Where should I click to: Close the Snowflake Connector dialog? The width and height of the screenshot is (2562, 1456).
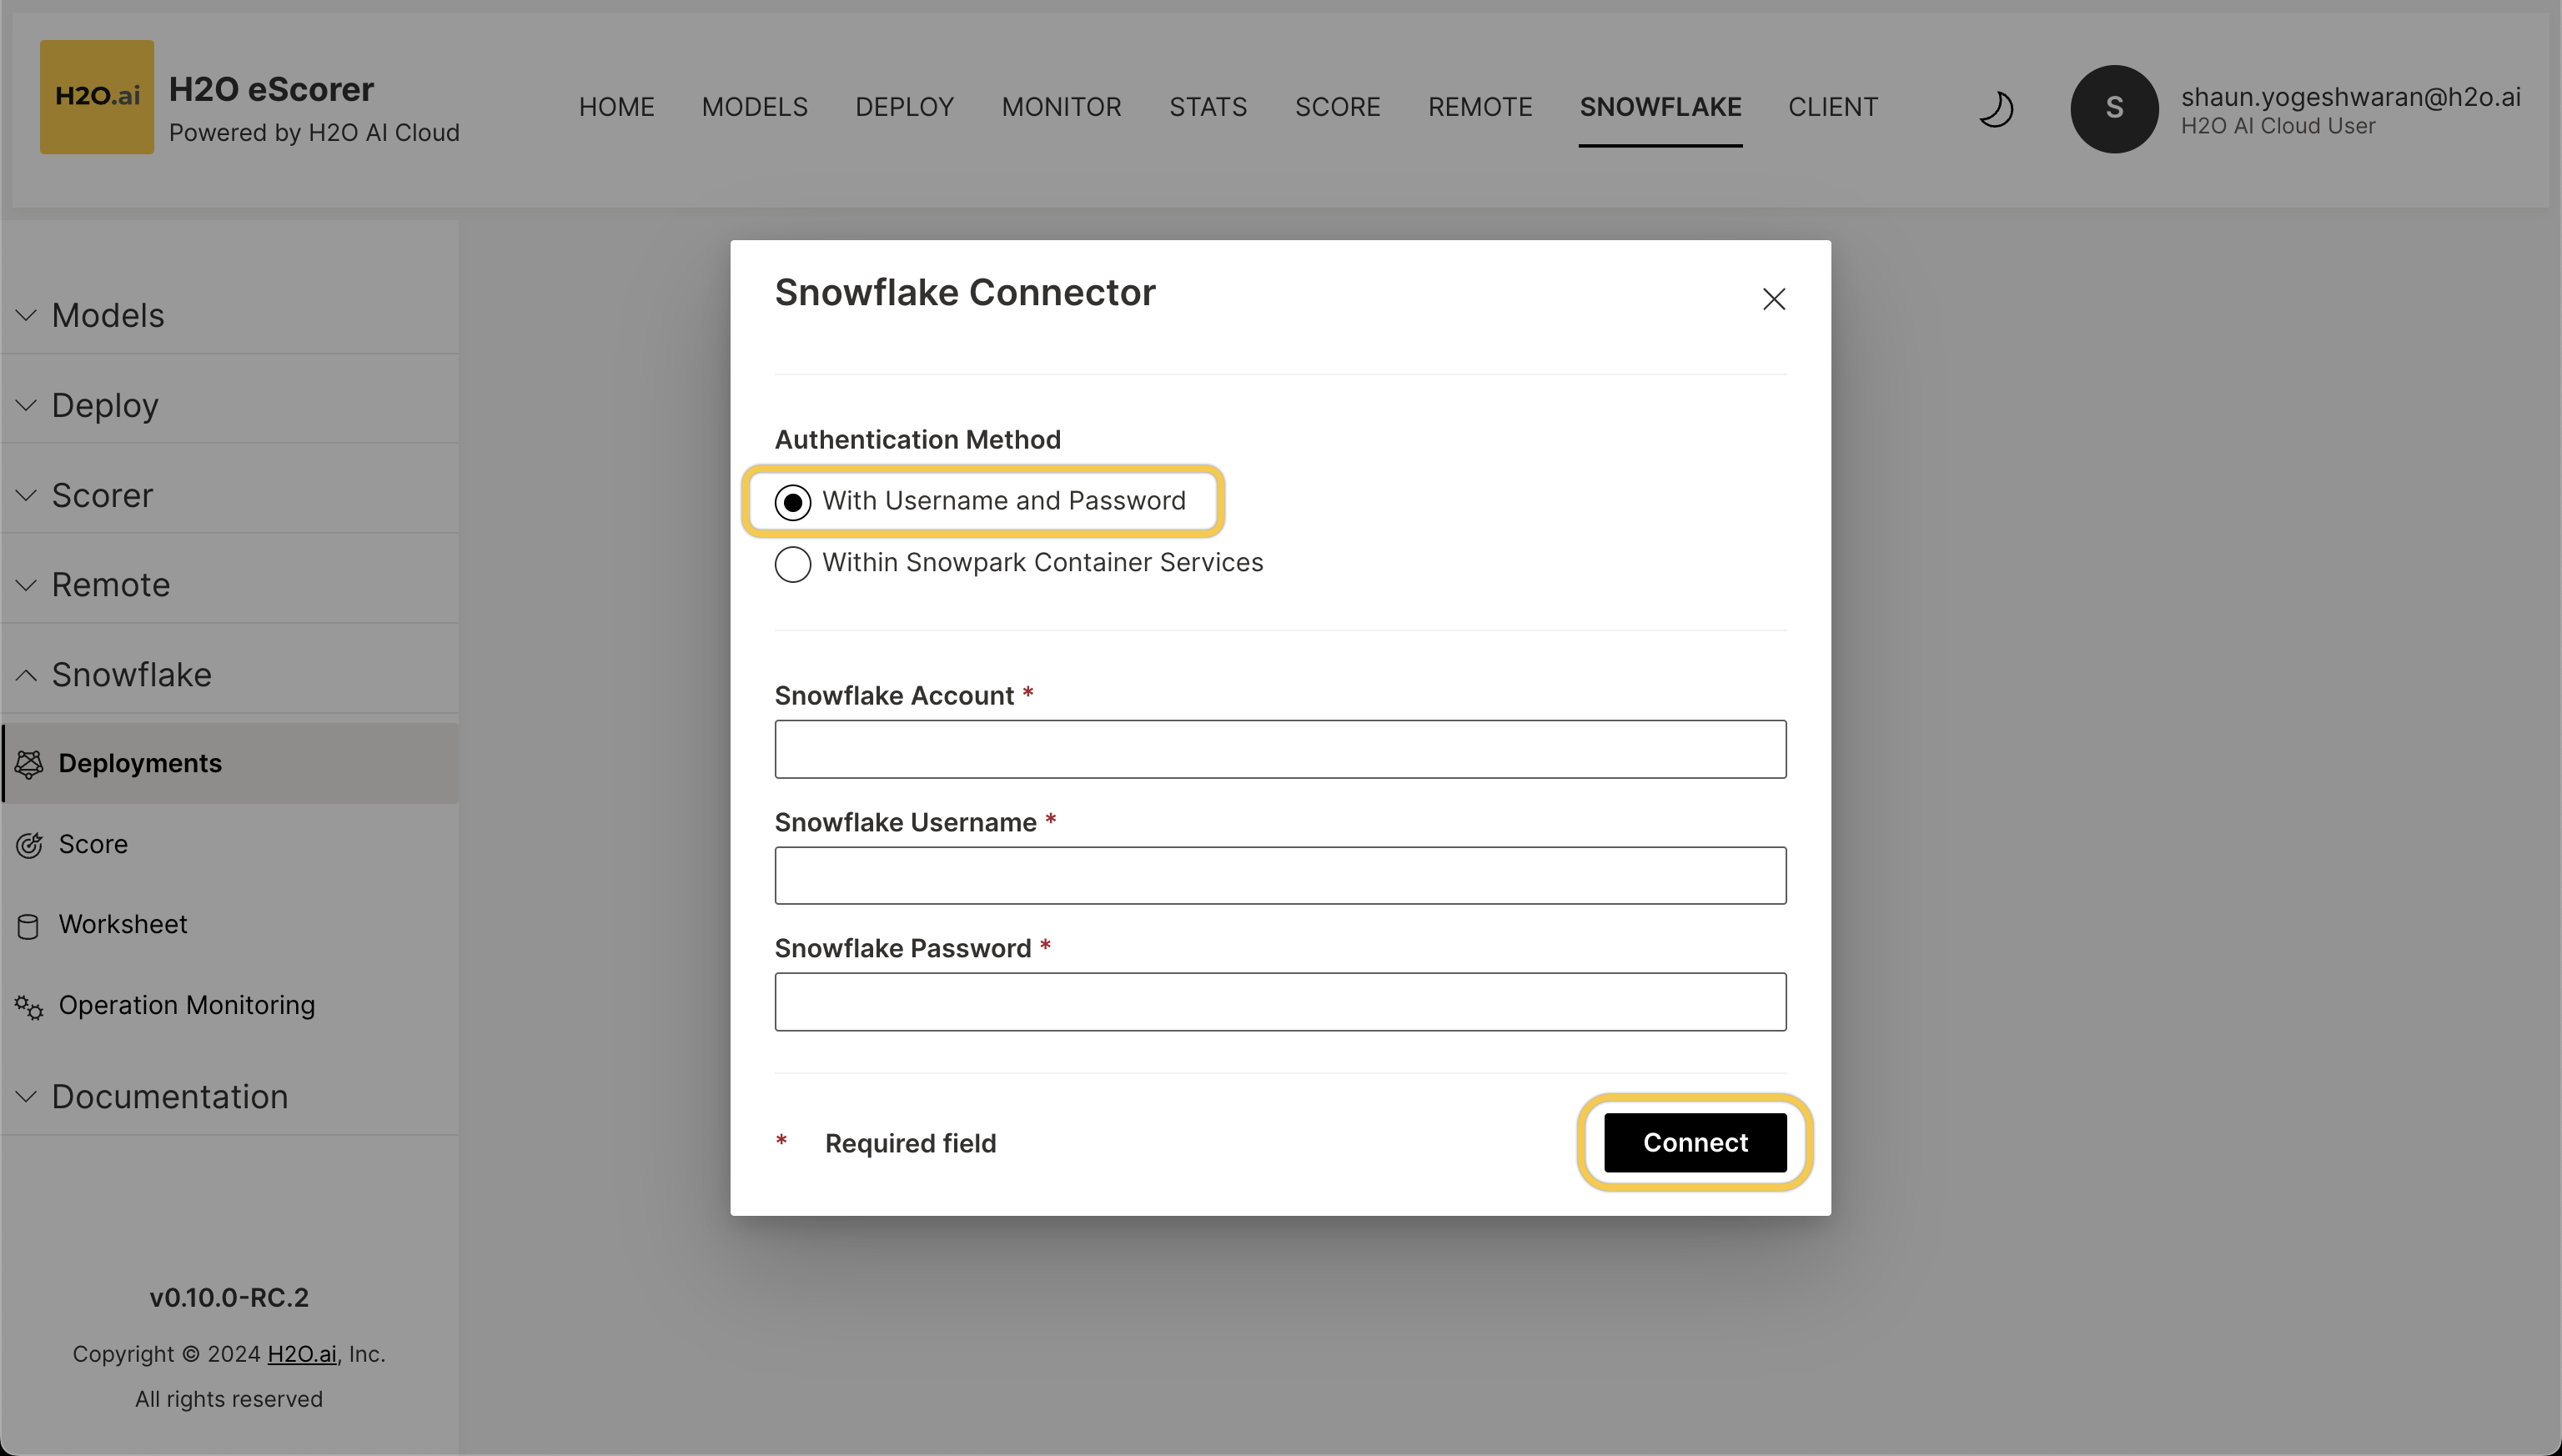click(1773, 299)
